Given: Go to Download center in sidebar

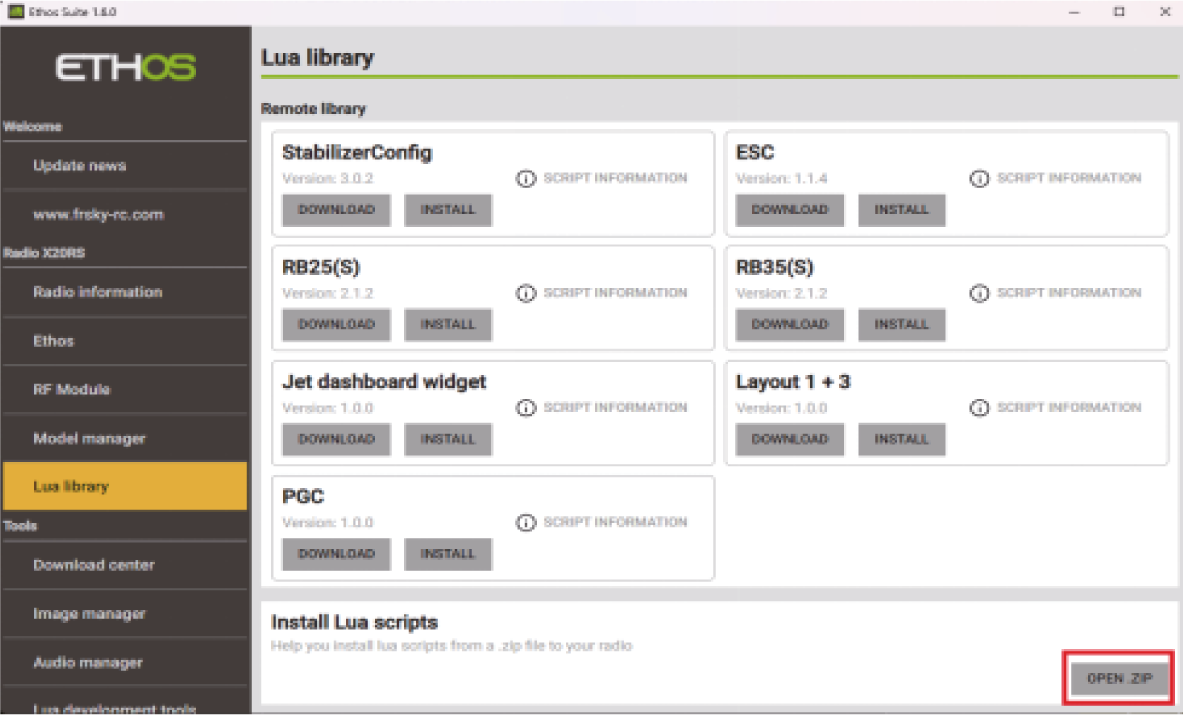Looking at the screenshot, I should coord(93,565).
